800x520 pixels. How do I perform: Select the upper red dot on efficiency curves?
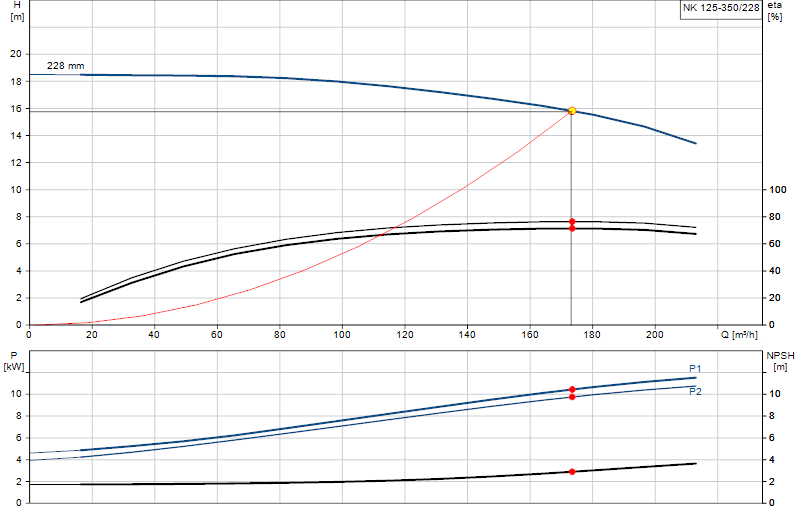[x=572, y=221]
